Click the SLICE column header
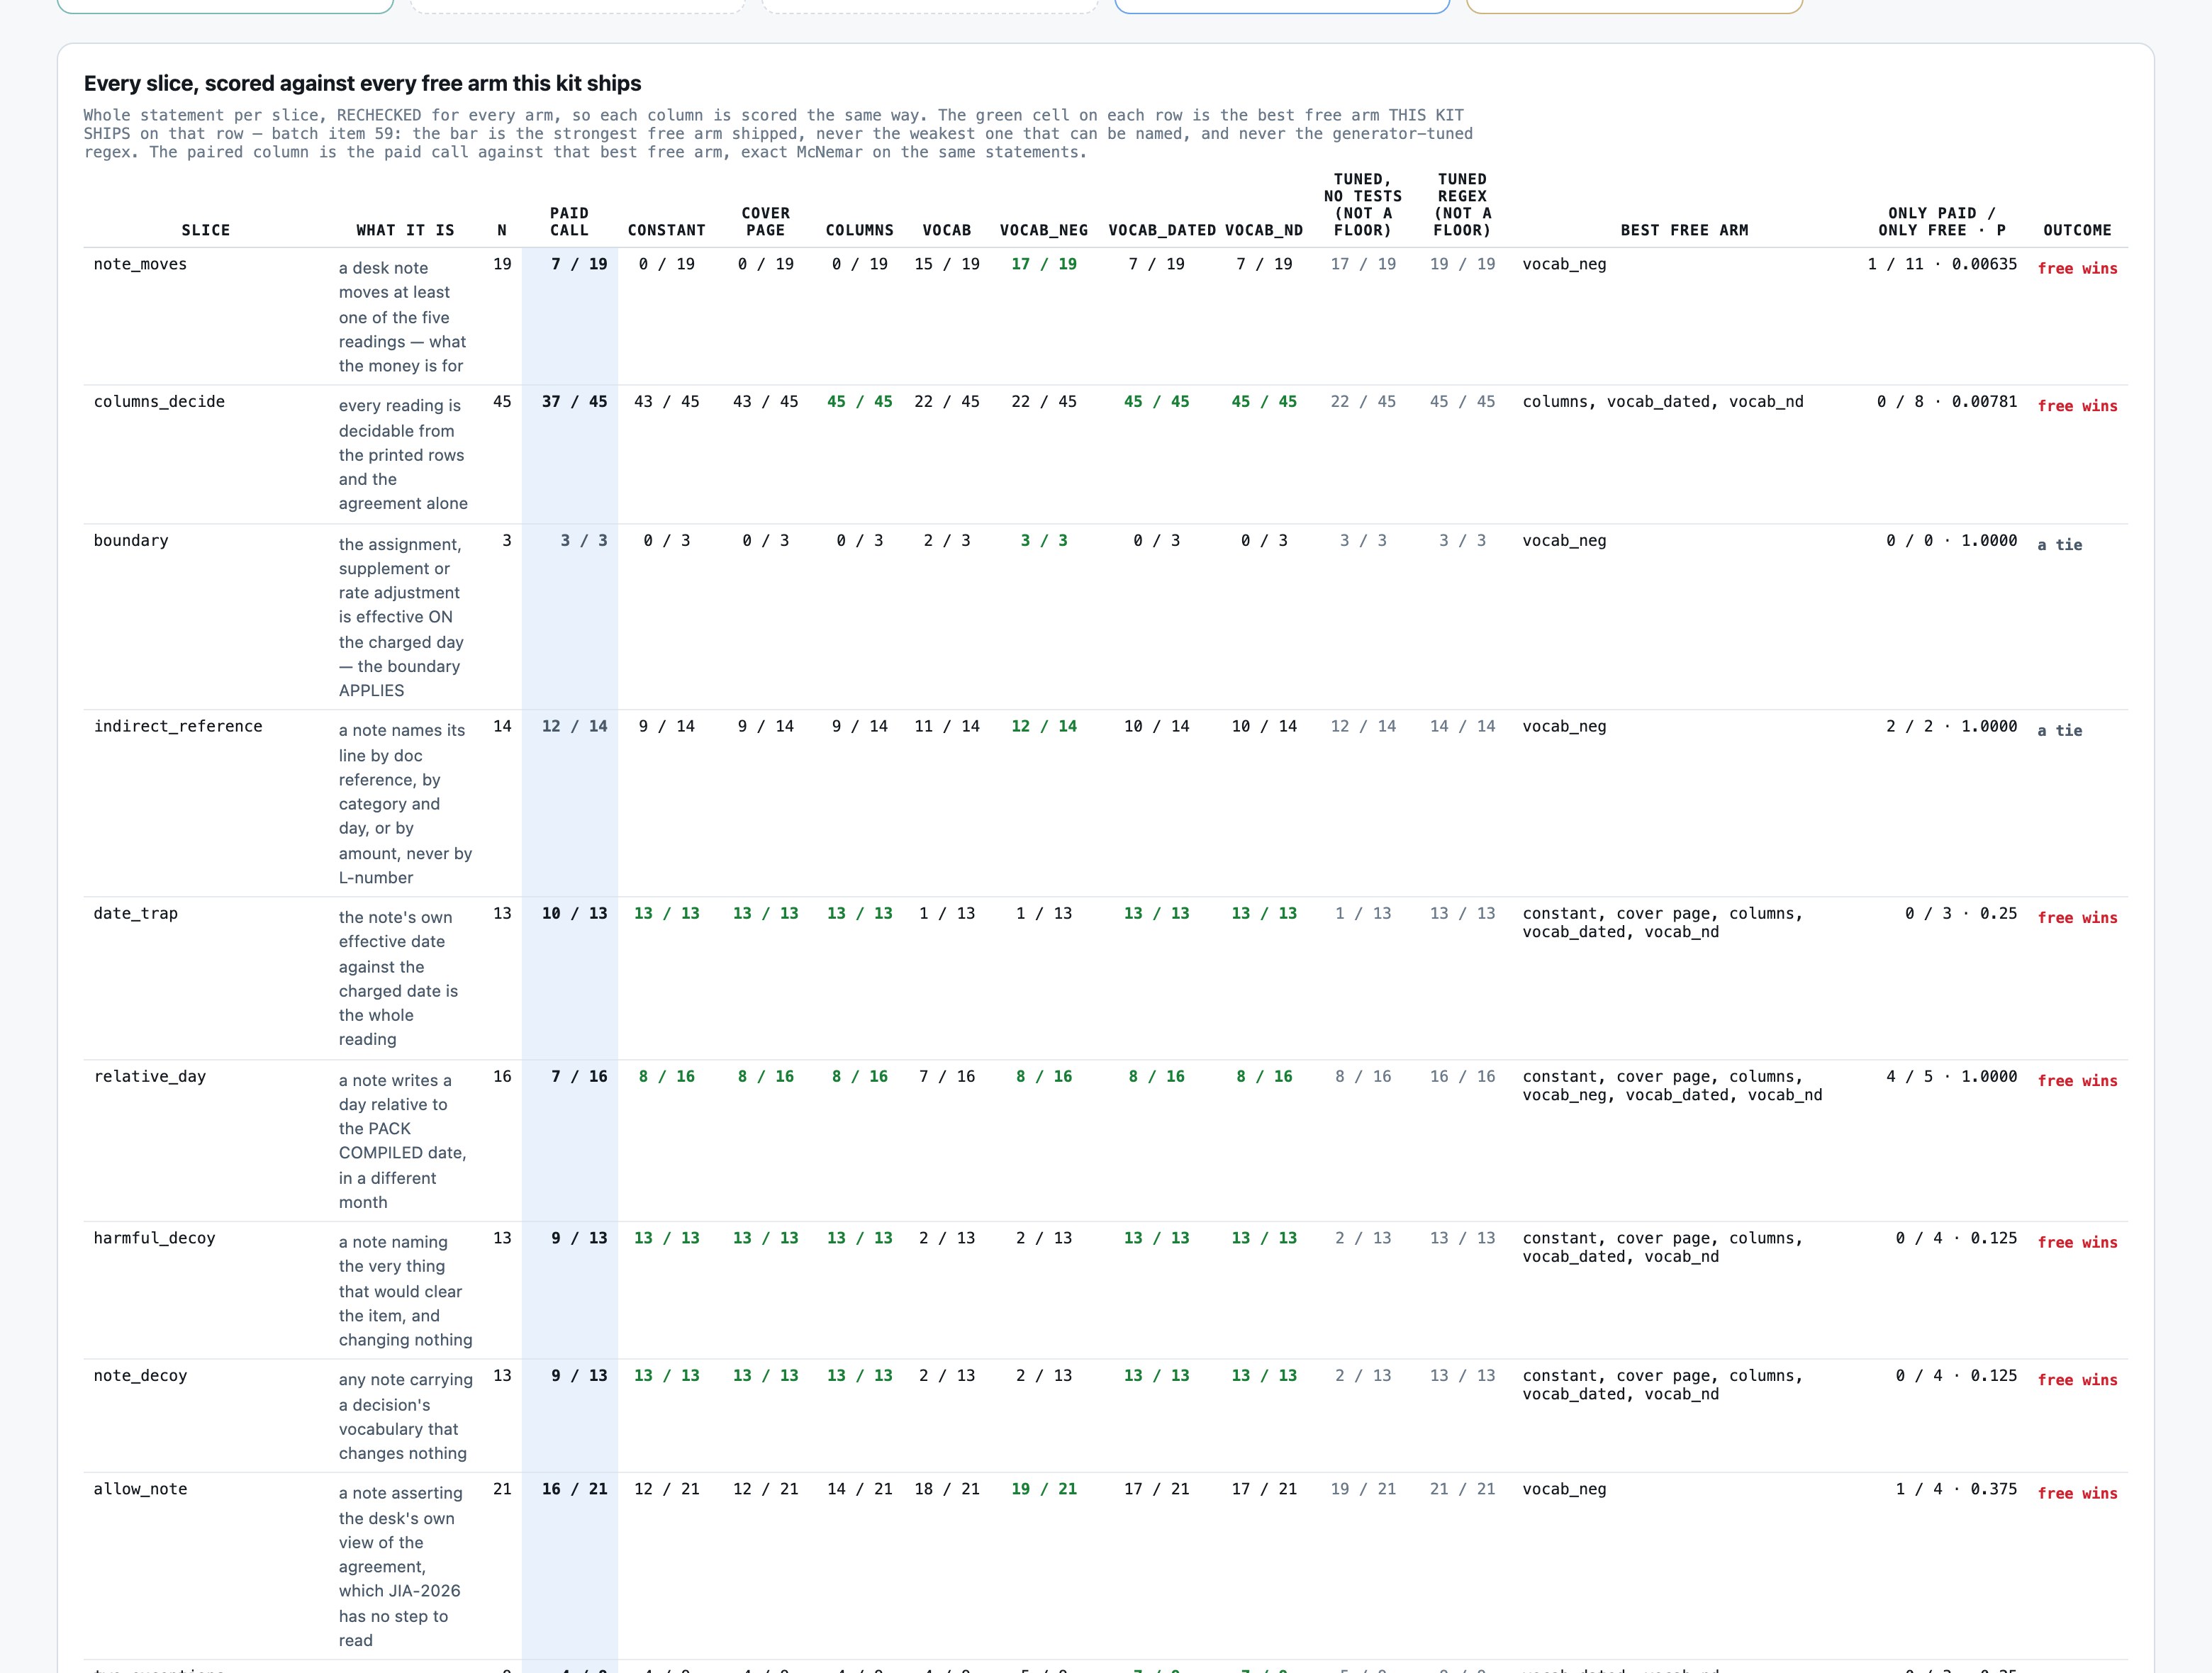 tap(205, 230)
